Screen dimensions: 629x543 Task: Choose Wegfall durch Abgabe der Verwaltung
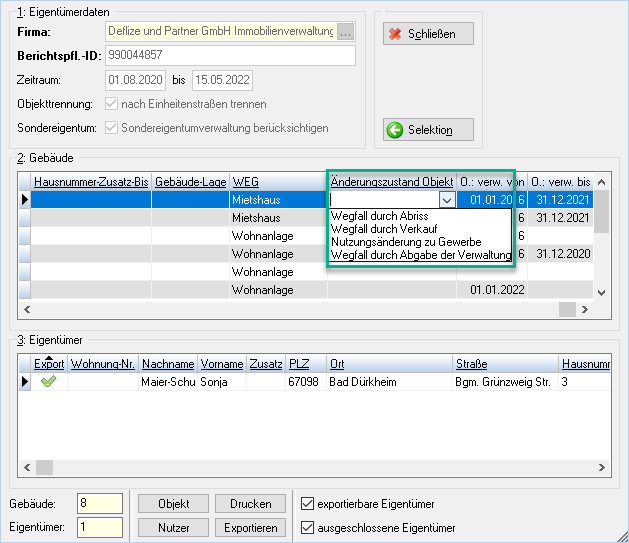tap(420, 255)
